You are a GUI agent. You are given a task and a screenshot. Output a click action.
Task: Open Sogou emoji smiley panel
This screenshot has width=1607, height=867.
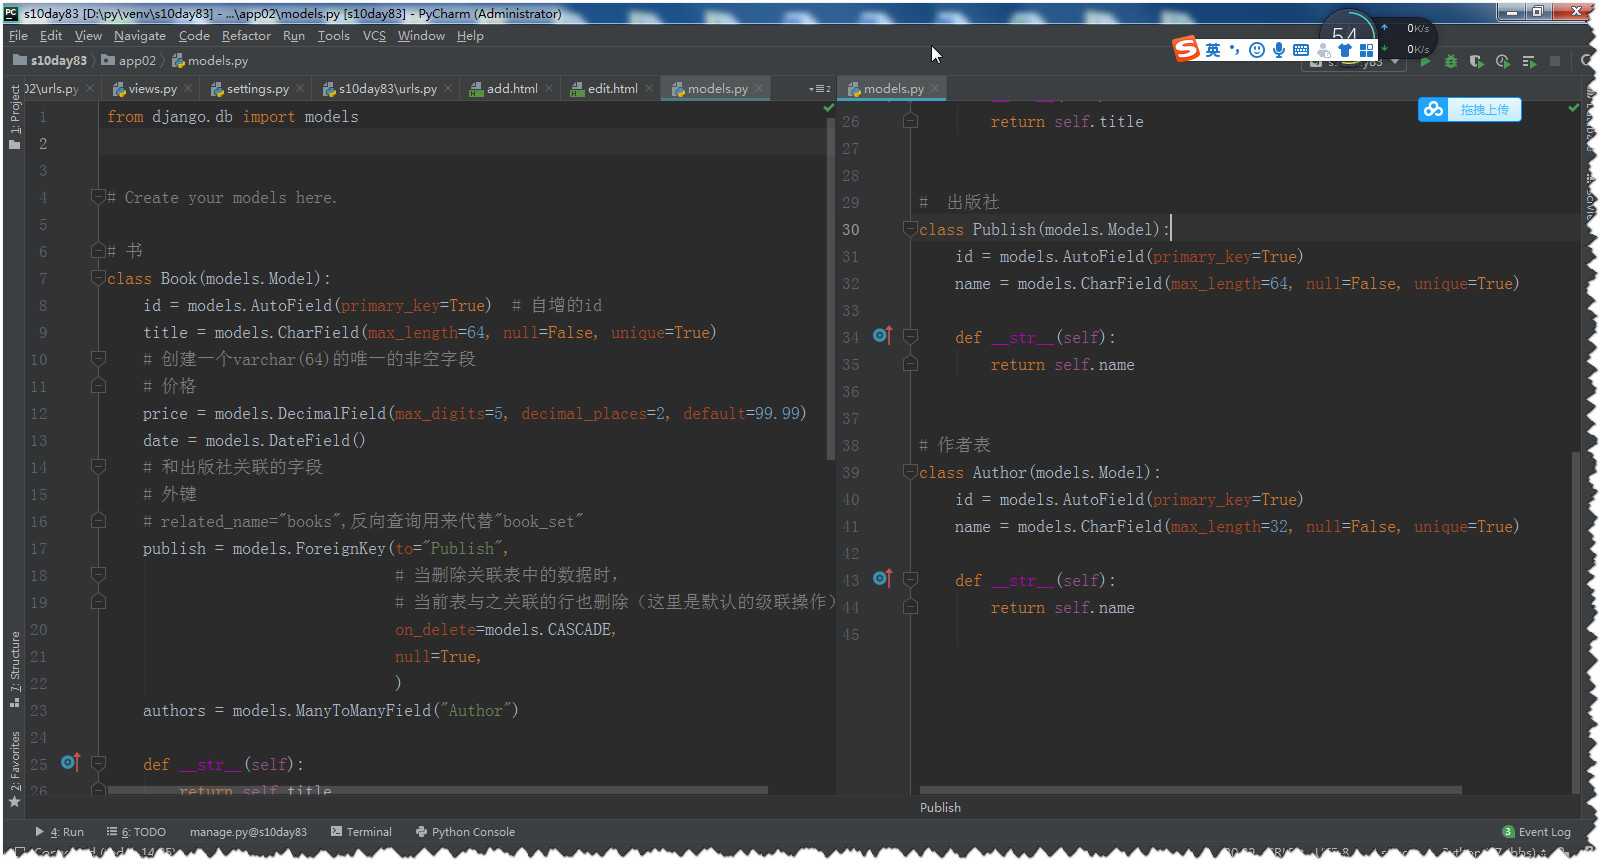click(x=1257, y=50)
